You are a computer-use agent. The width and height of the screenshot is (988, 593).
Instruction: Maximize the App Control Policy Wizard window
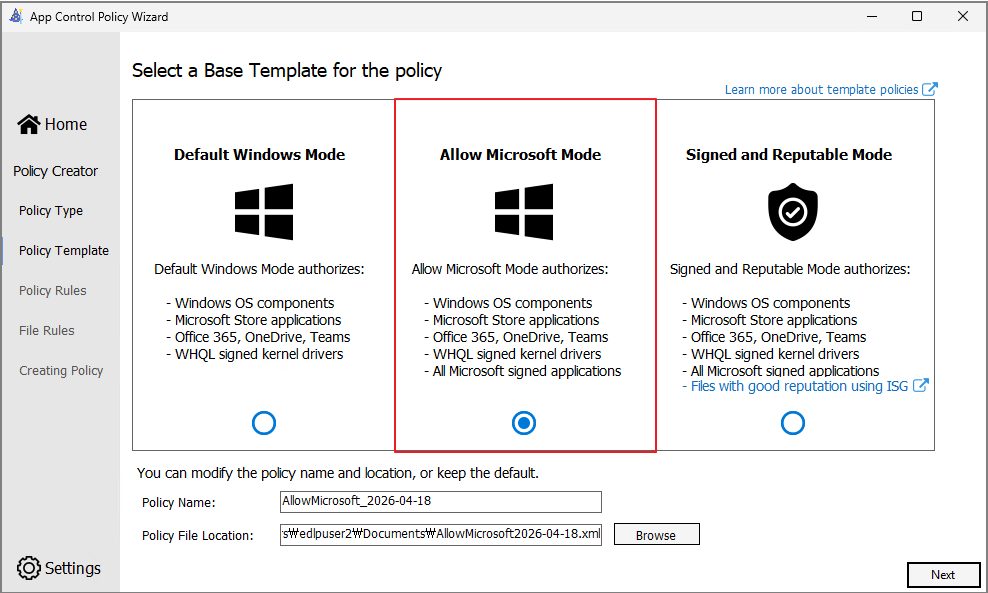click(917, 16)
